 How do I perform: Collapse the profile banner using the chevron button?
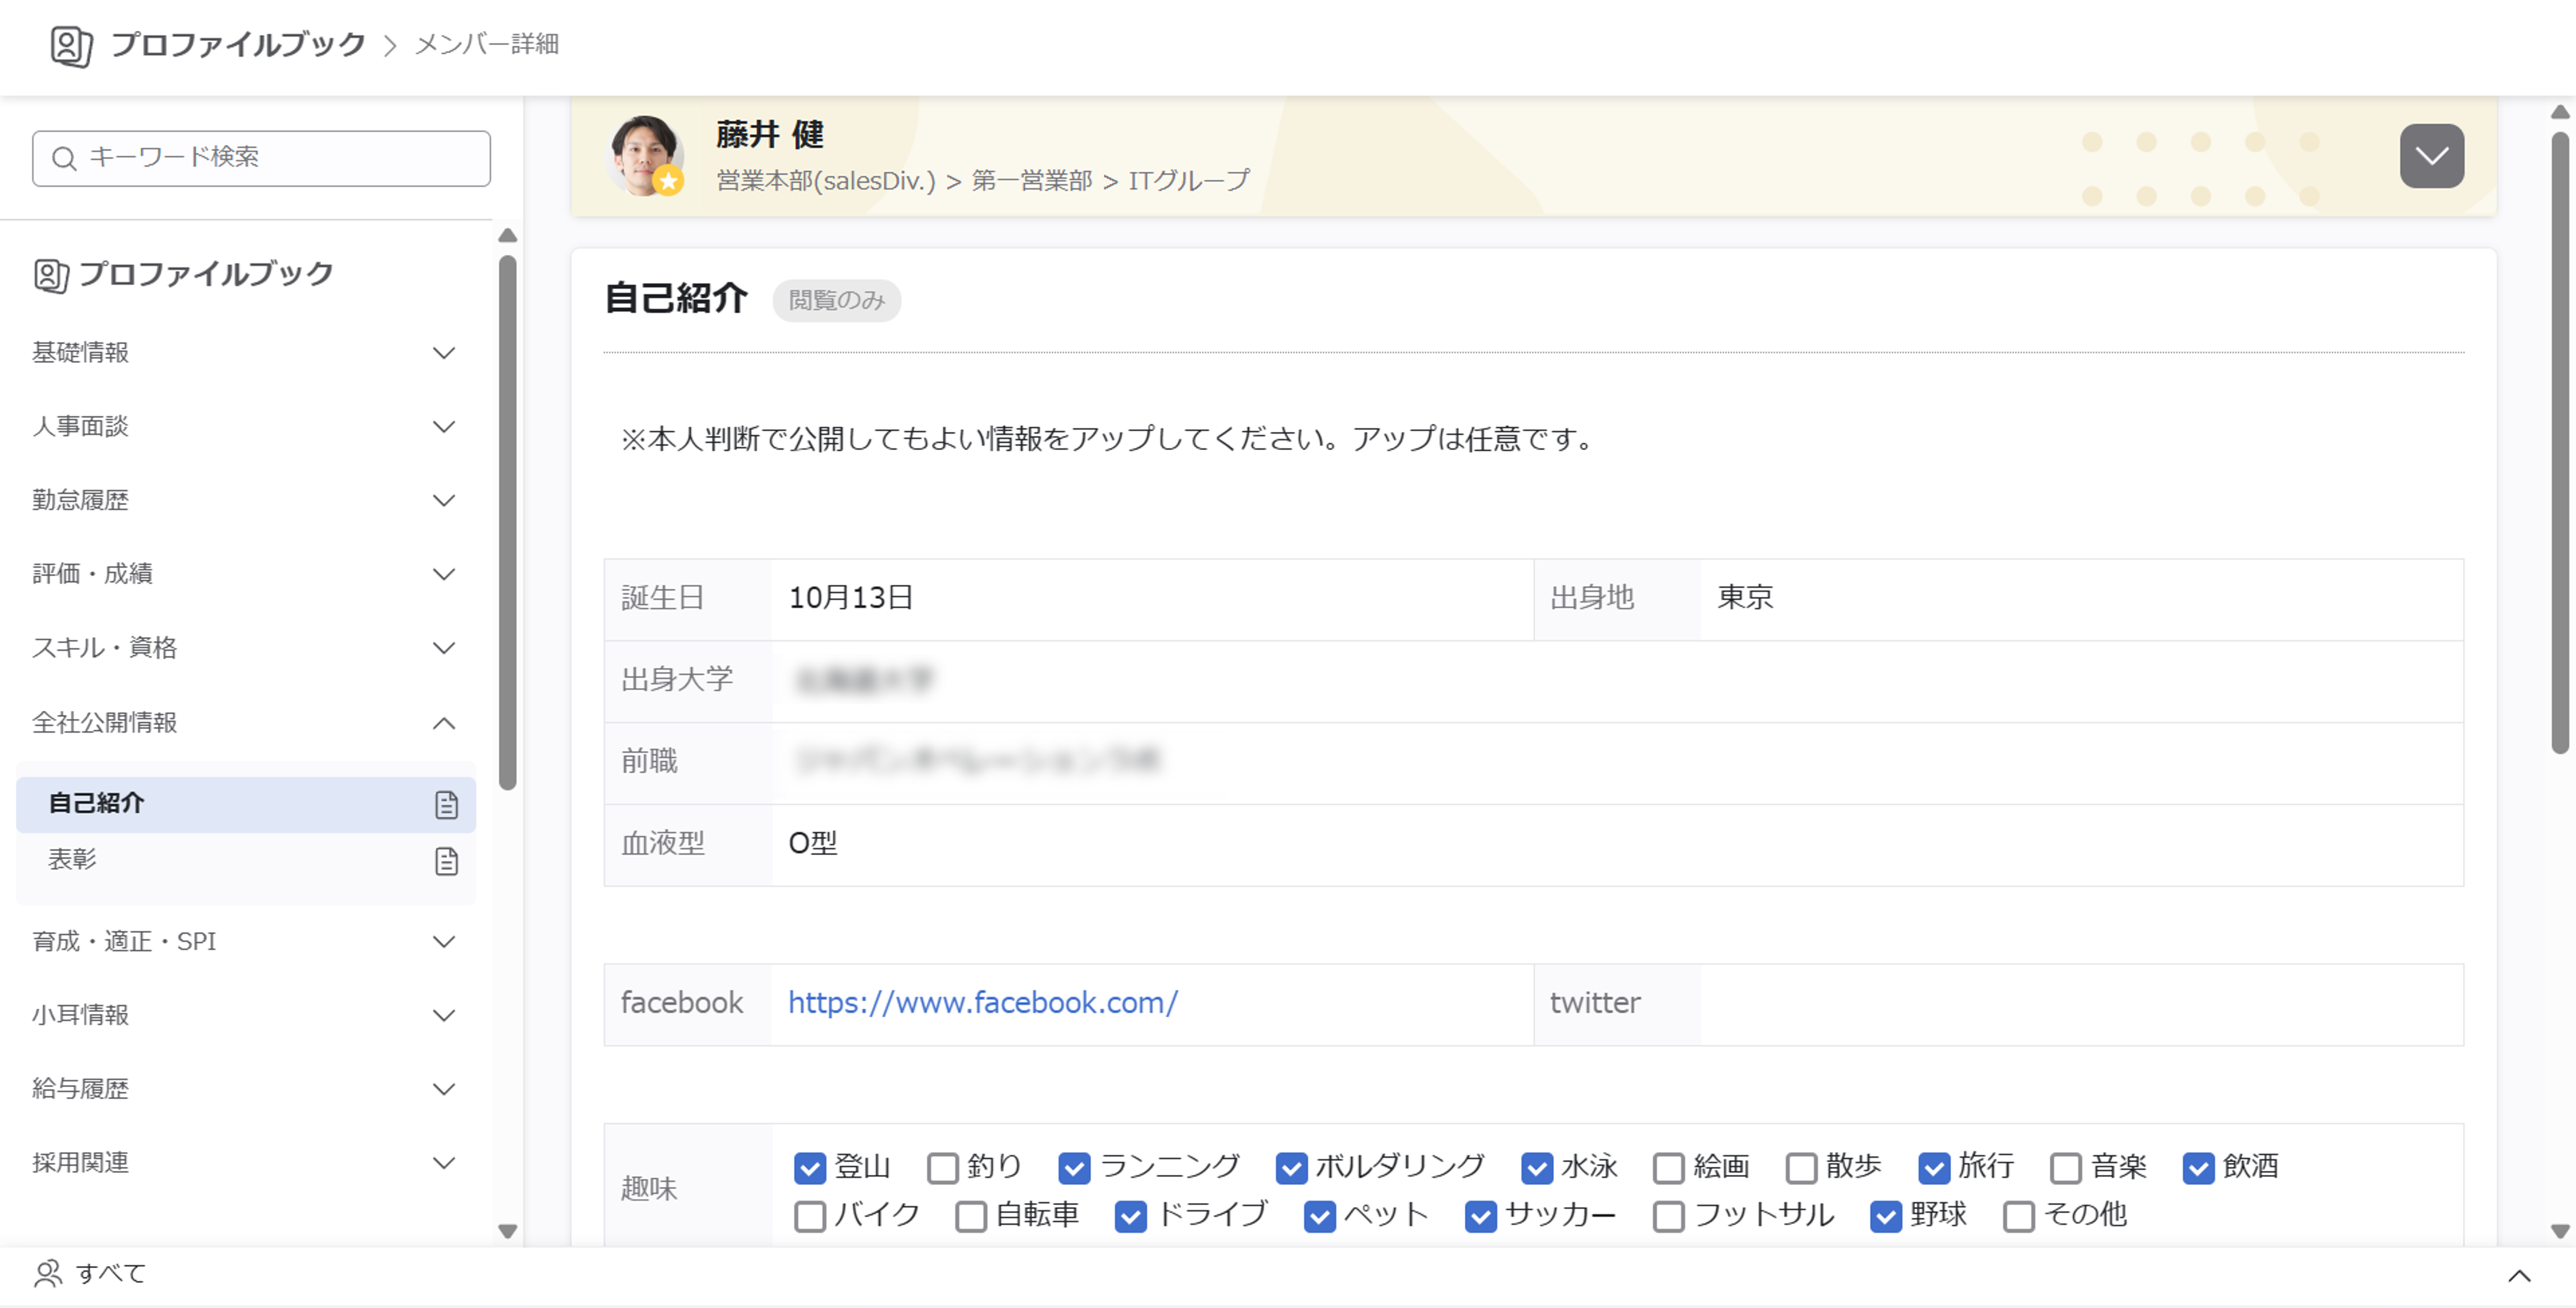coord(2431,156)
